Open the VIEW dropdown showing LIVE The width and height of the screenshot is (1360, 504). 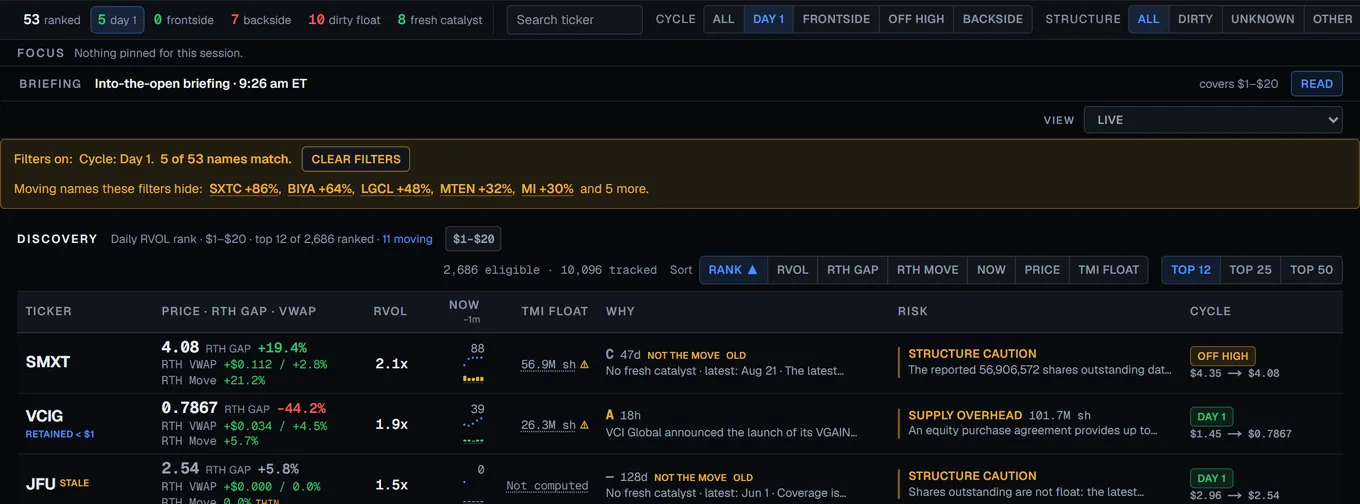(x=1213, y=120)
